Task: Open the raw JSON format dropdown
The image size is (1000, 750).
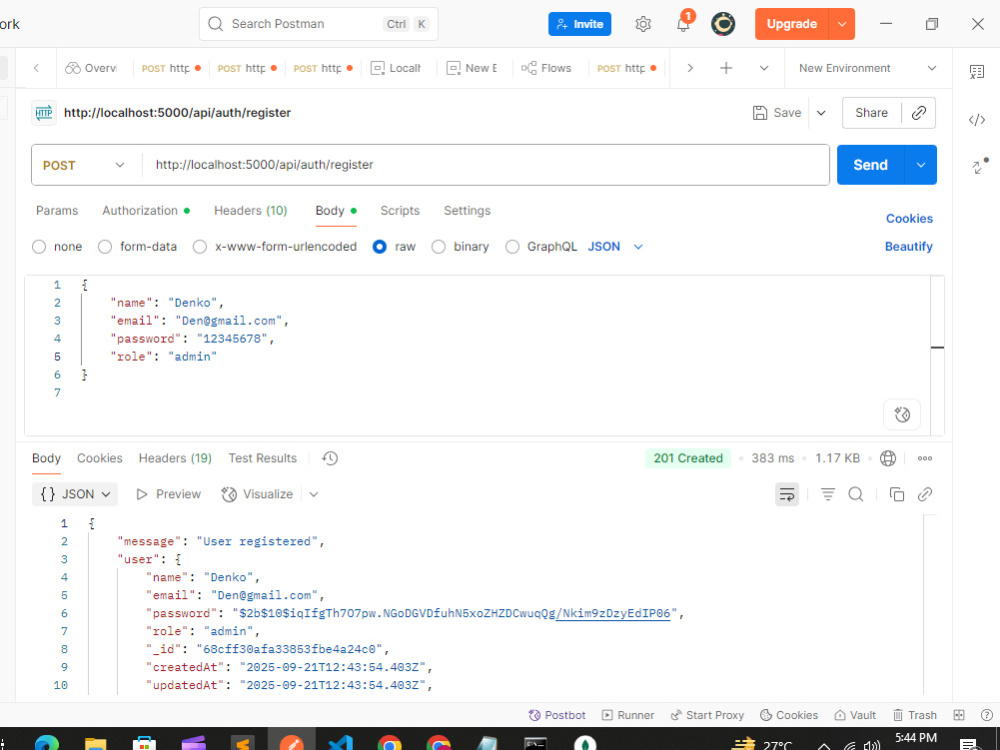Action: pyautogui.click(x=615, y=247)
